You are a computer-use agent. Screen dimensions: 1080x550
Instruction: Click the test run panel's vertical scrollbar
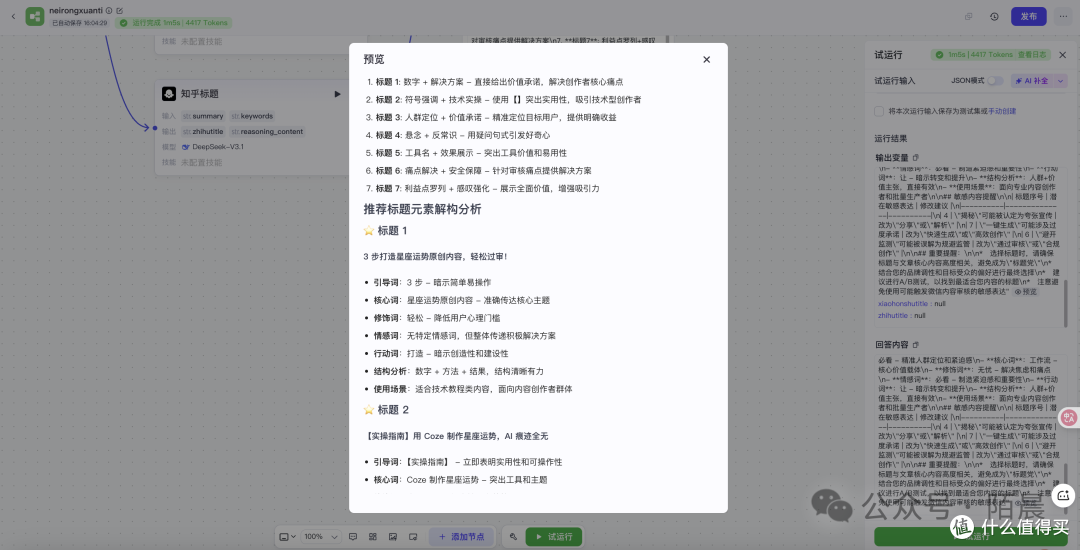(1068, 303)
